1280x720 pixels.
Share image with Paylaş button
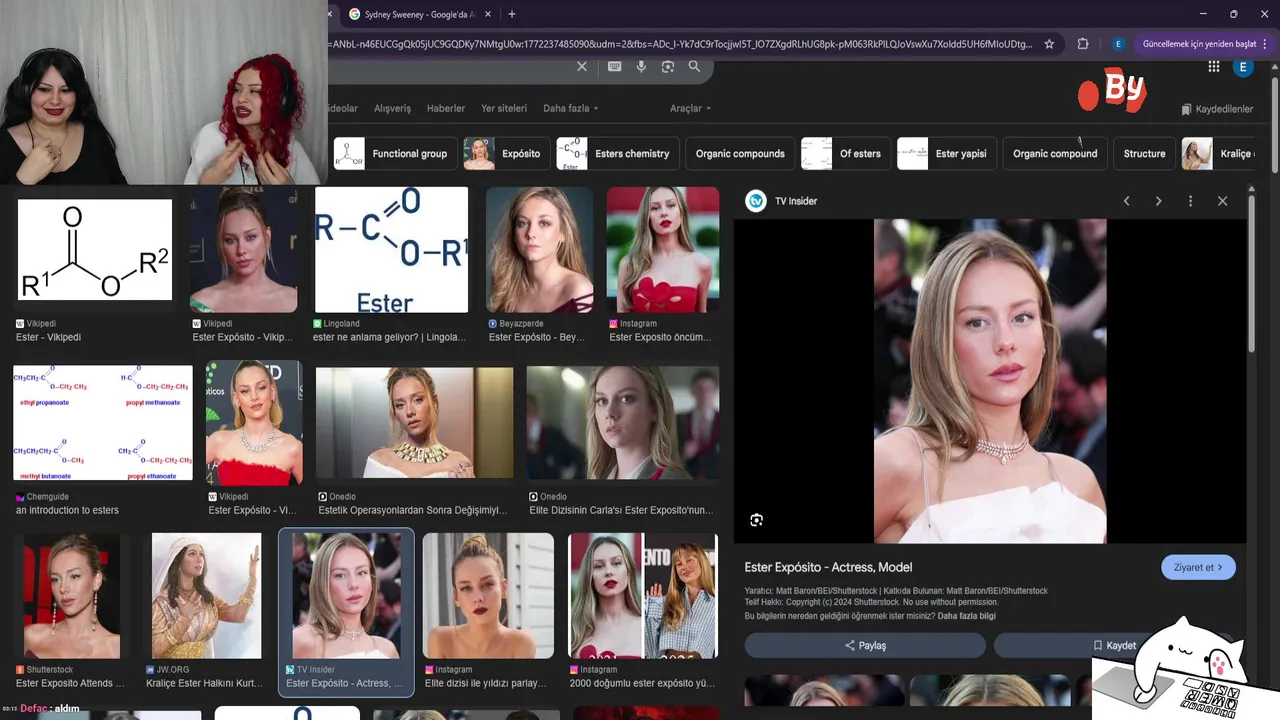[865, 646]
